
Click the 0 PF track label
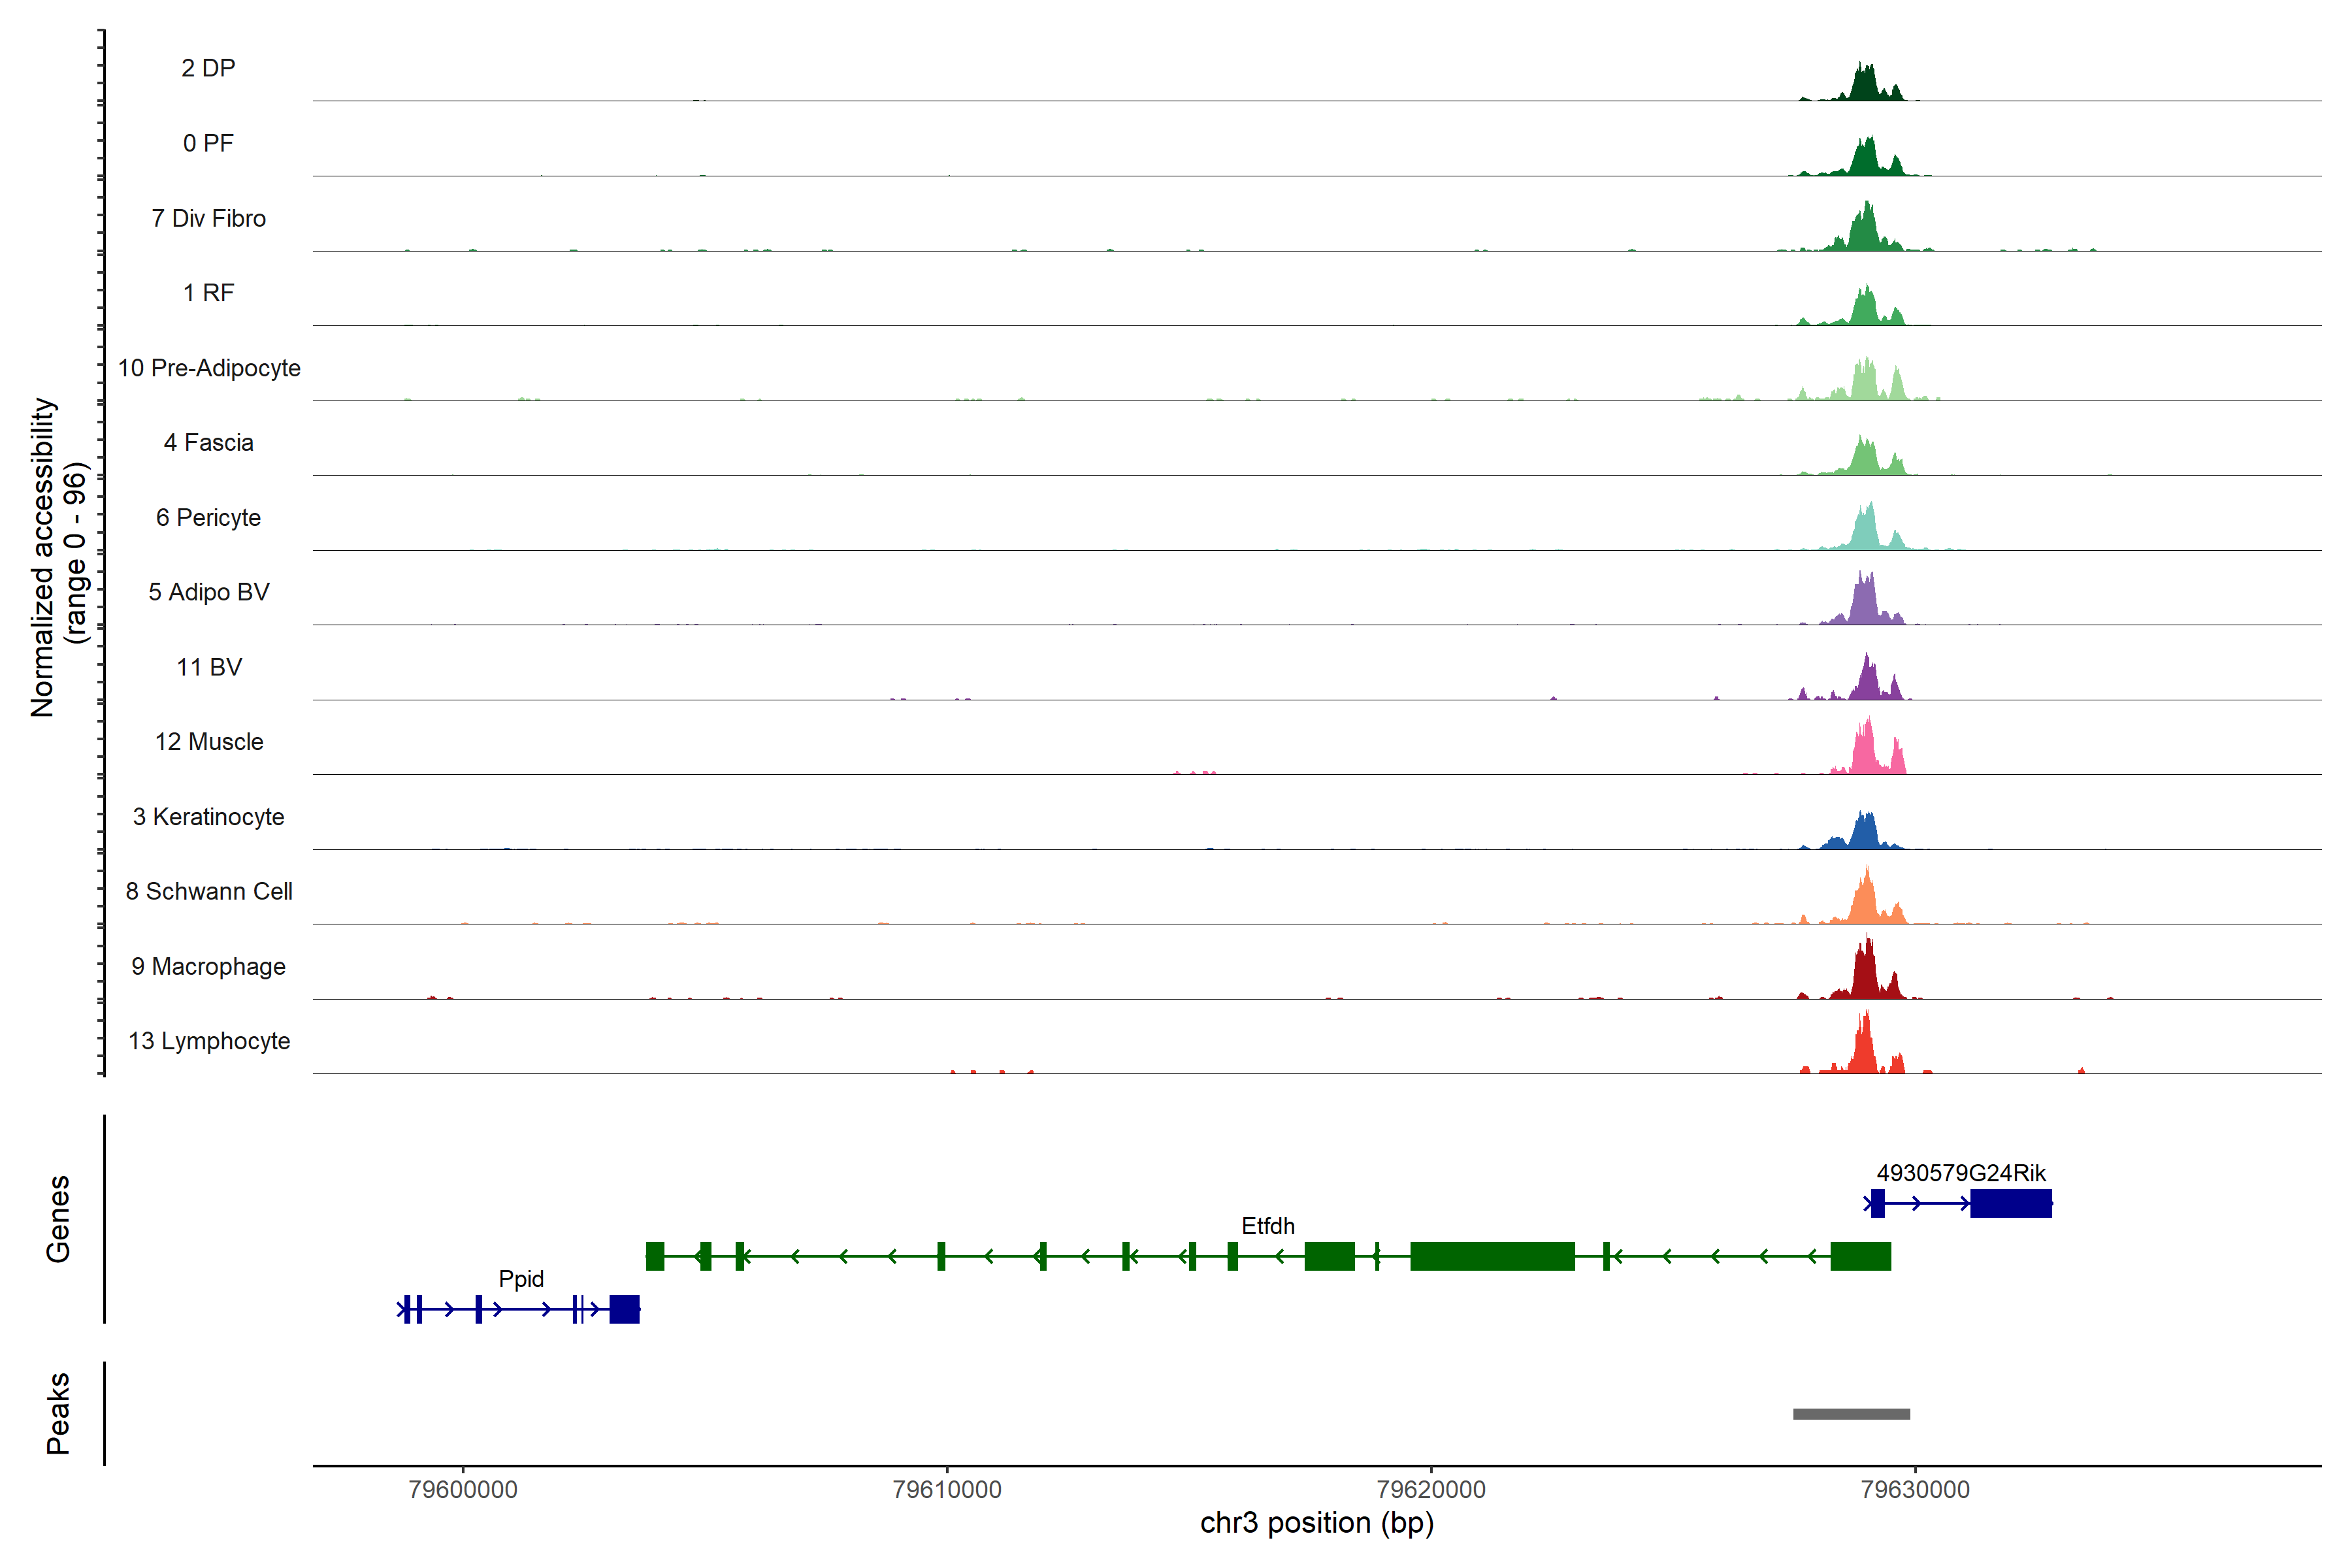point(208,143)
